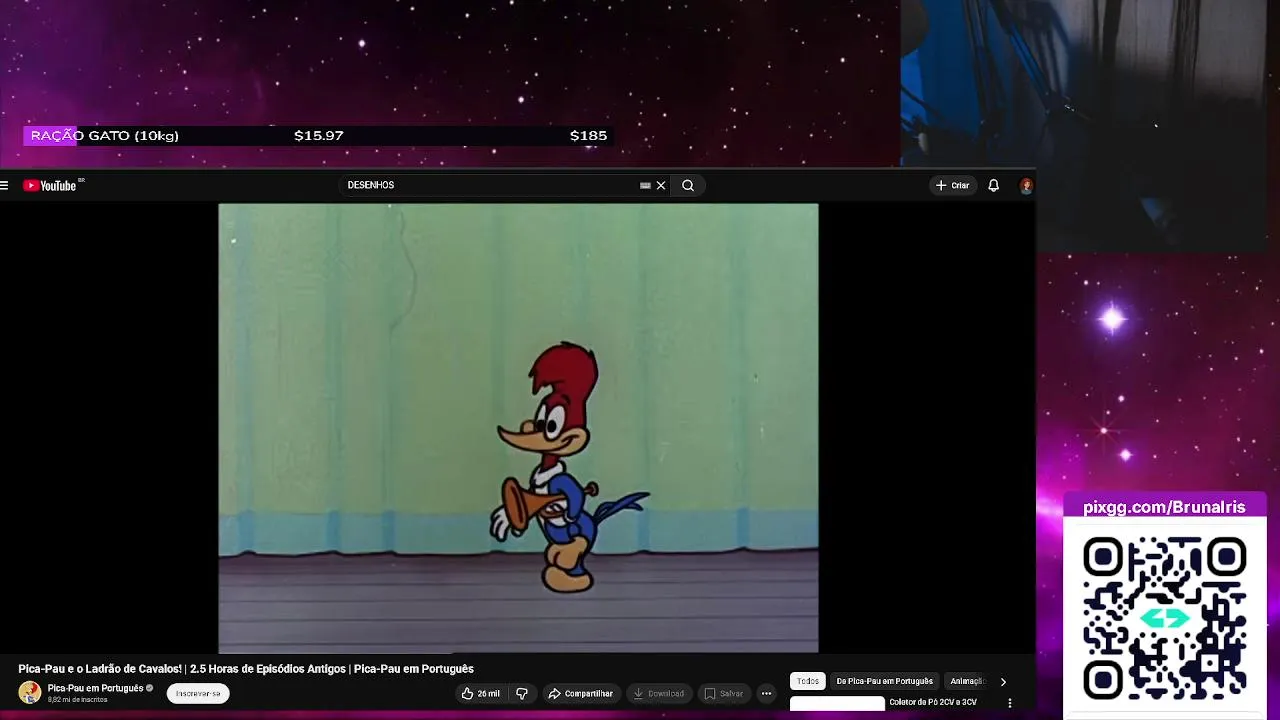Click the pixgg.com/BrunaIris overlay link text
Image resolution: width=1280 pixels, height=720 pixels.
pos(1164,507)
